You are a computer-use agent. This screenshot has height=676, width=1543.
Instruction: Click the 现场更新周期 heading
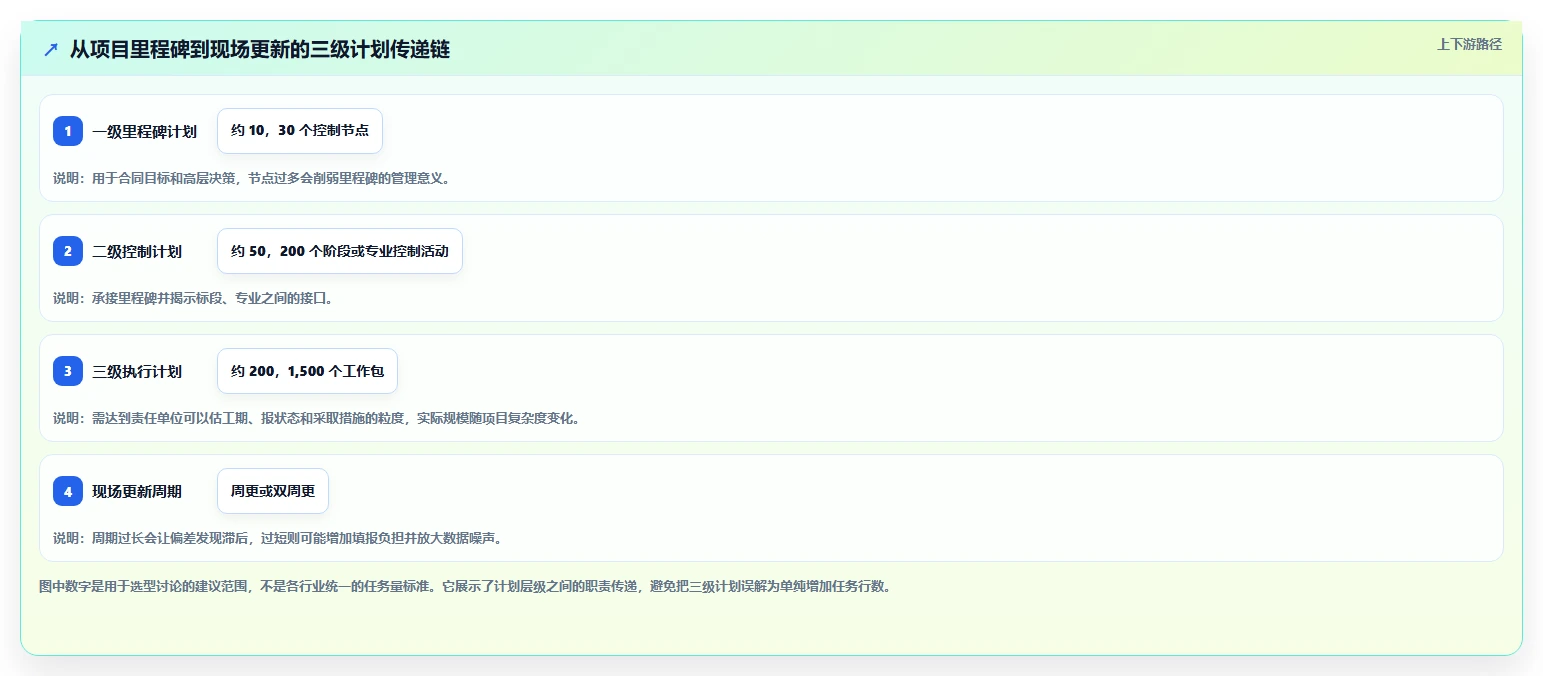tap(137, 492)
